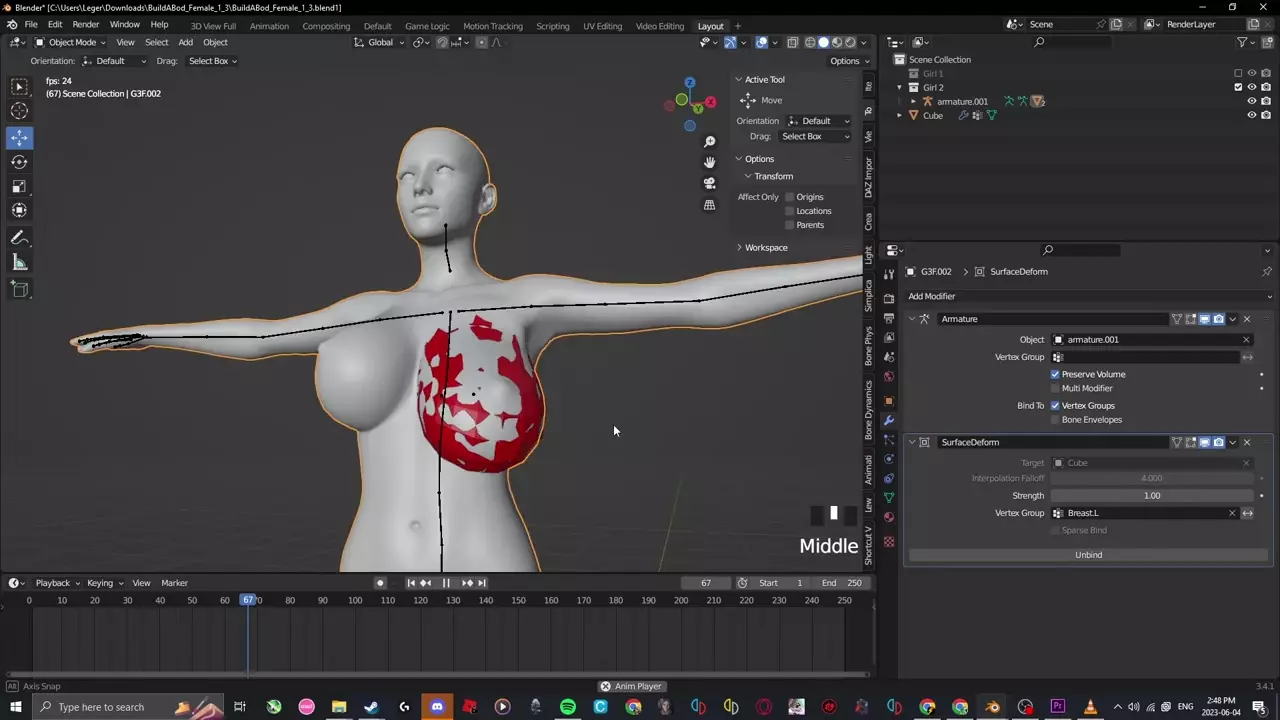Activate the Rotate tool
1280x720 pixels.
click(19, 162)
